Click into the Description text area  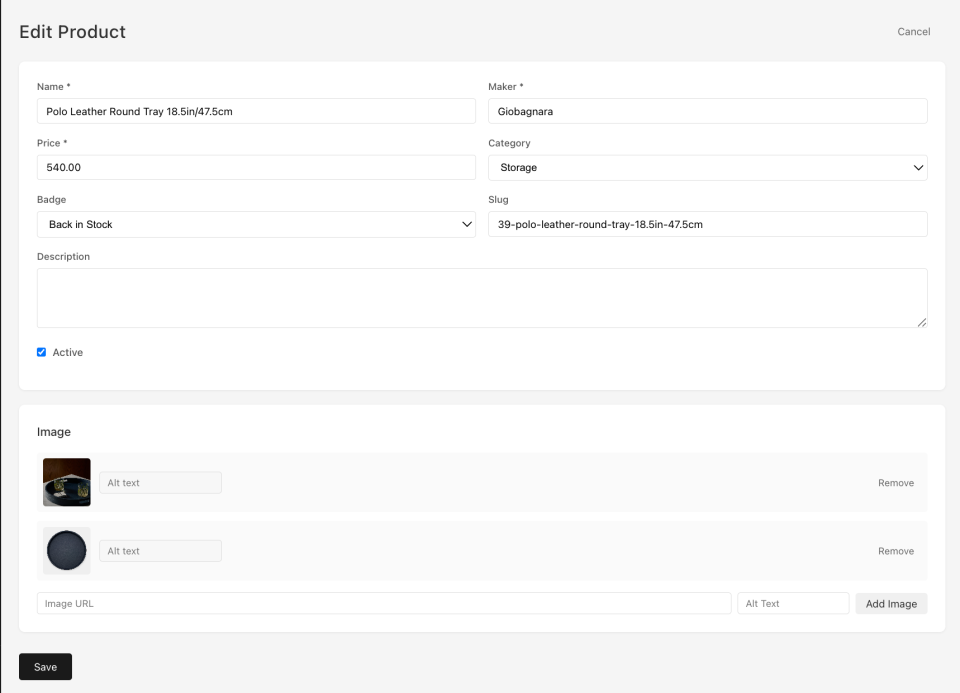(482, 298)
